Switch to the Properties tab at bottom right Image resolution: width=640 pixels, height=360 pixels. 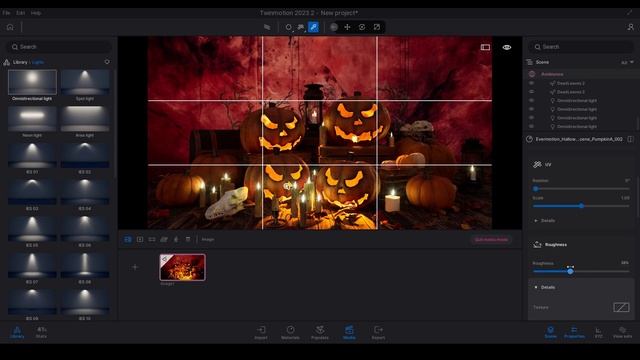click(x=574, y=332)
